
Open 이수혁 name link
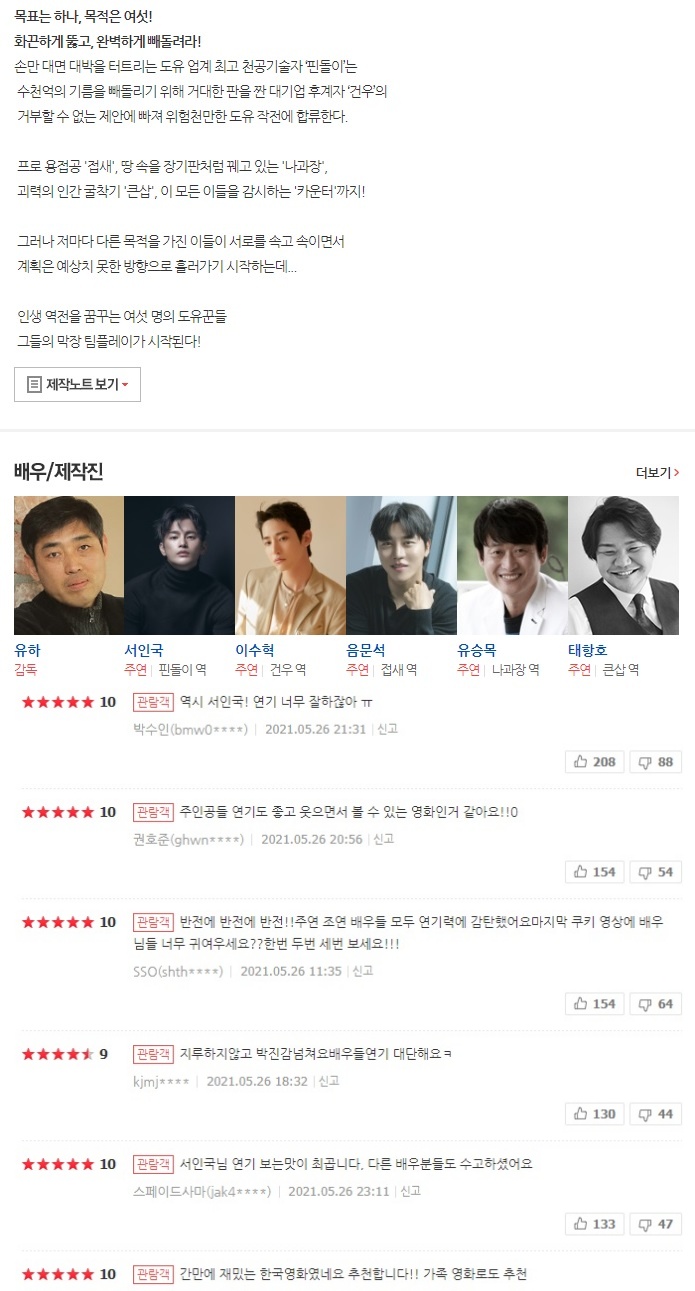coord(255,650)
